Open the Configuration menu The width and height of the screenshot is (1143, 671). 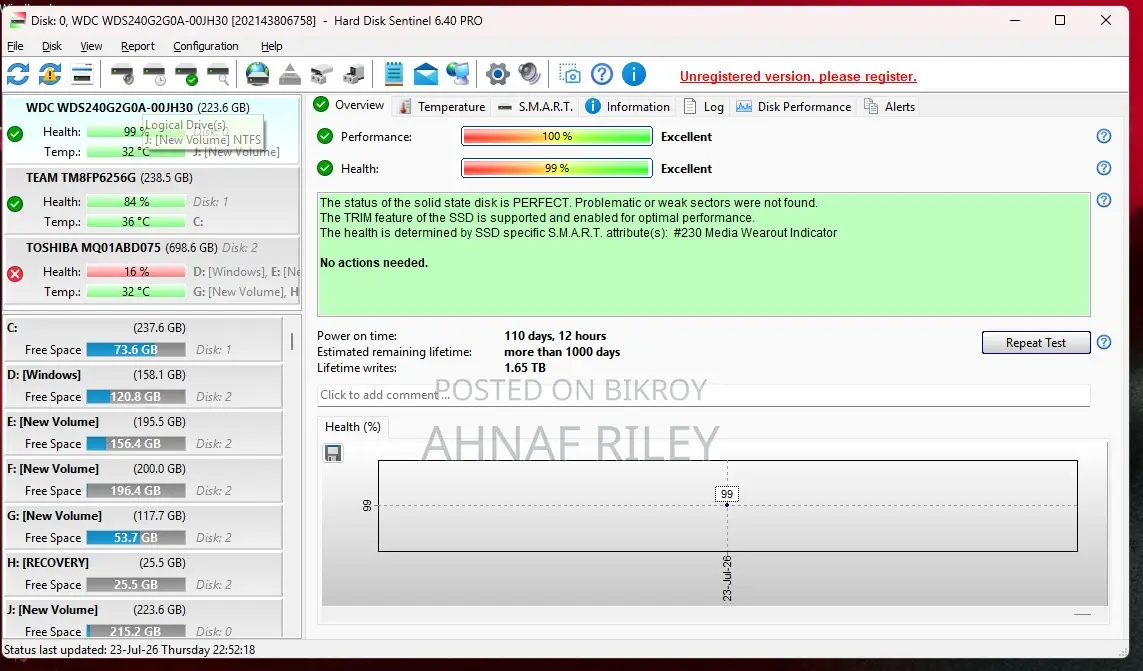coord(206,46)
